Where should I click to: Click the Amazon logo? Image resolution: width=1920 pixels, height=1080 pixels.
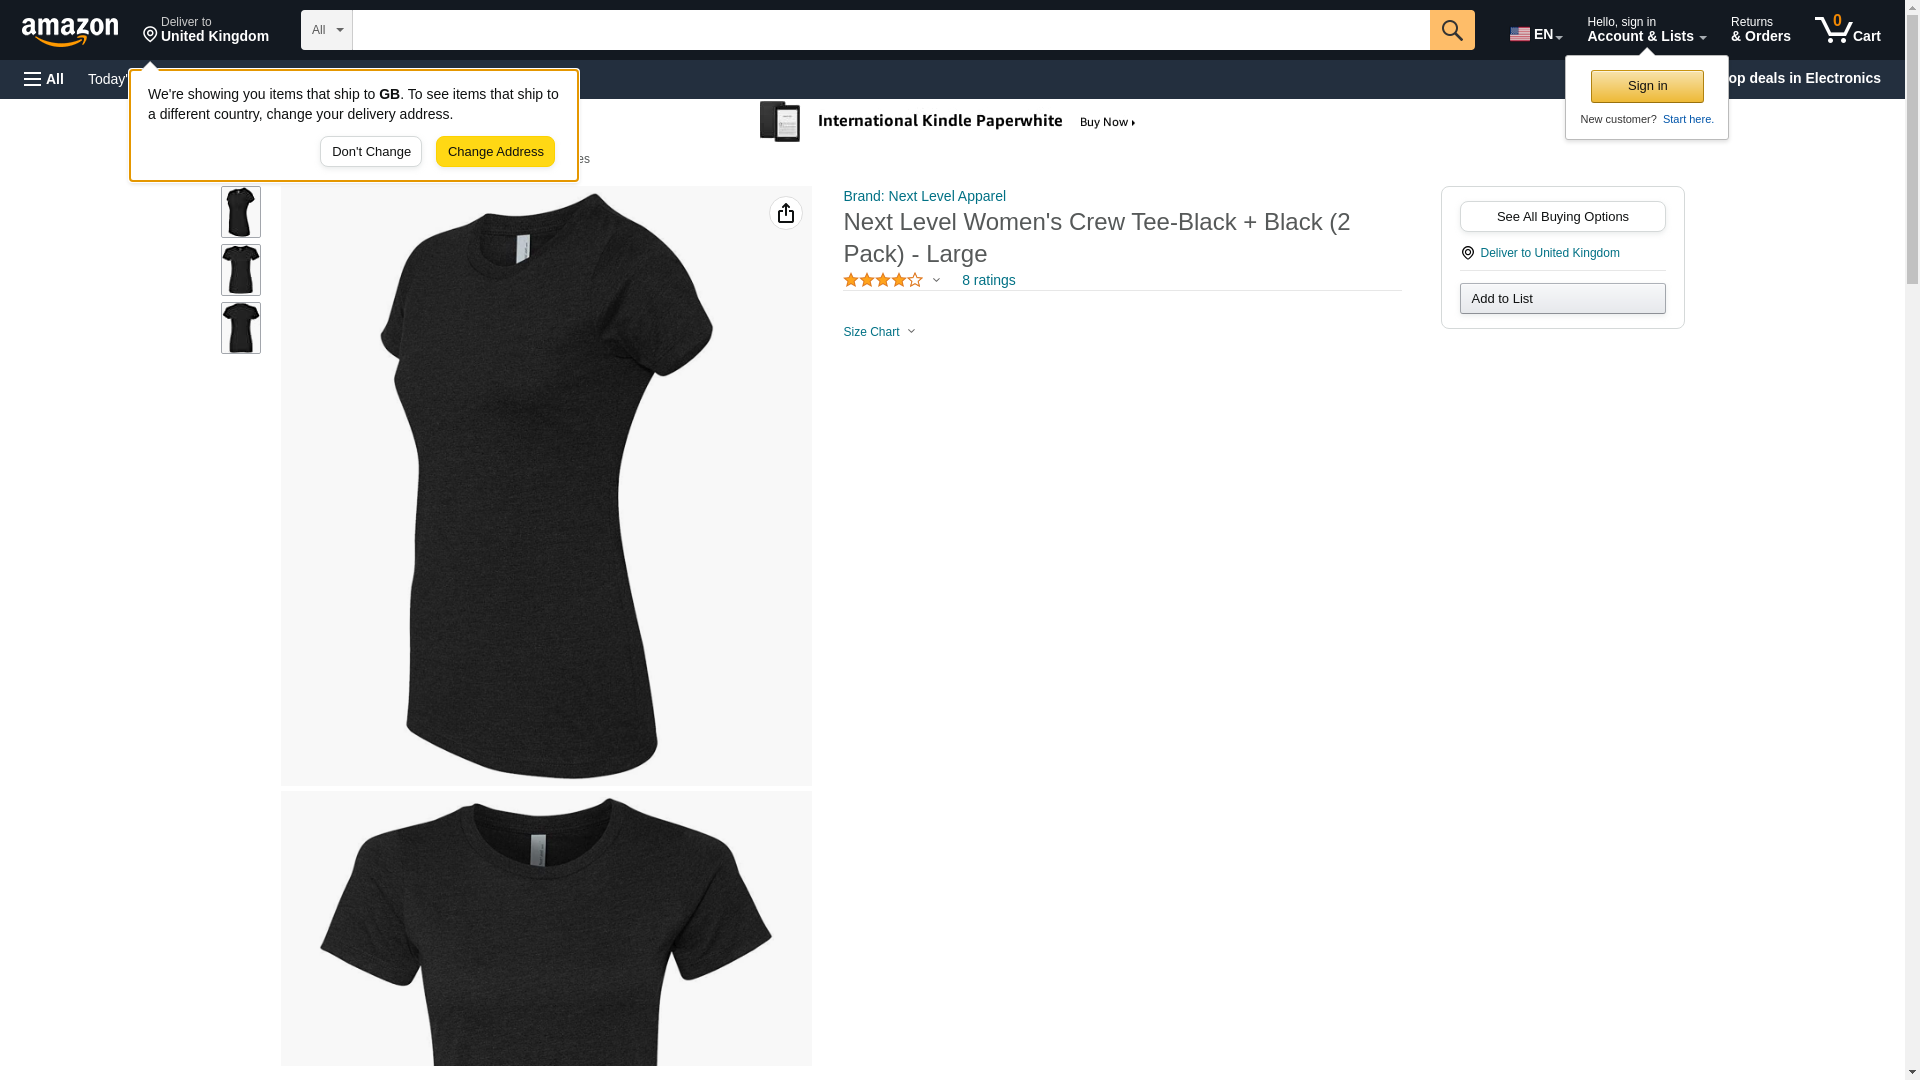point(70,30)
